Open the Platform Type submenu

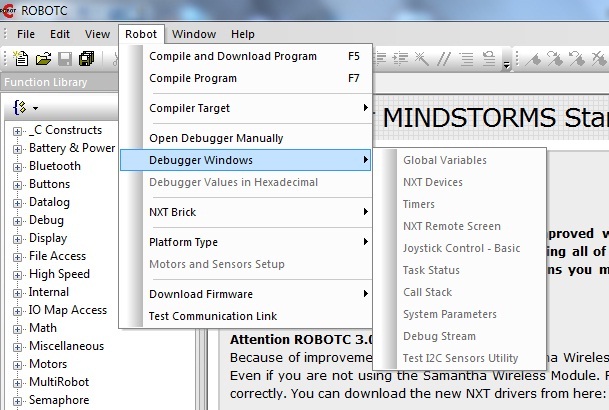tap(245, 242)
